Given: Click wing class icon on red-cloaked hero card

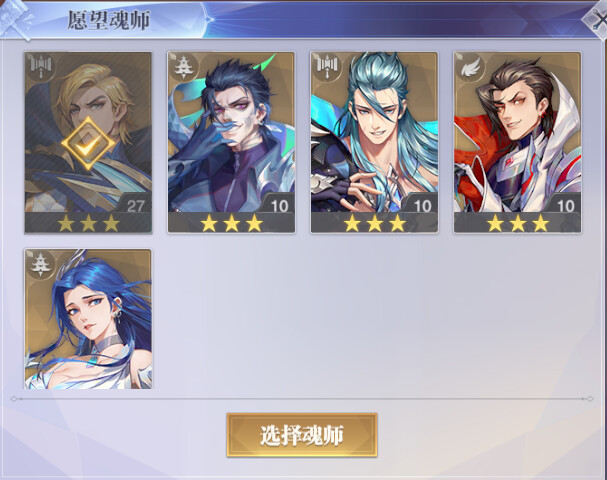Looking at the screenshot, I should (471, 67).
